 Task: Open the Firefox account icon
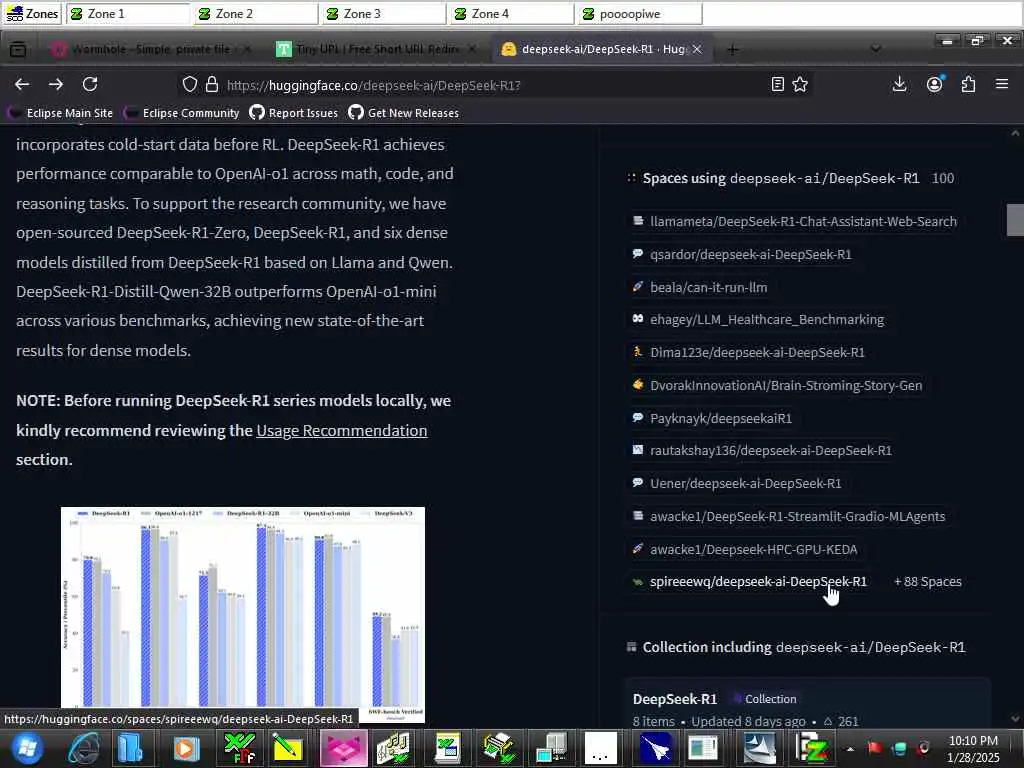pyautogui.click(x=935, y=84)
